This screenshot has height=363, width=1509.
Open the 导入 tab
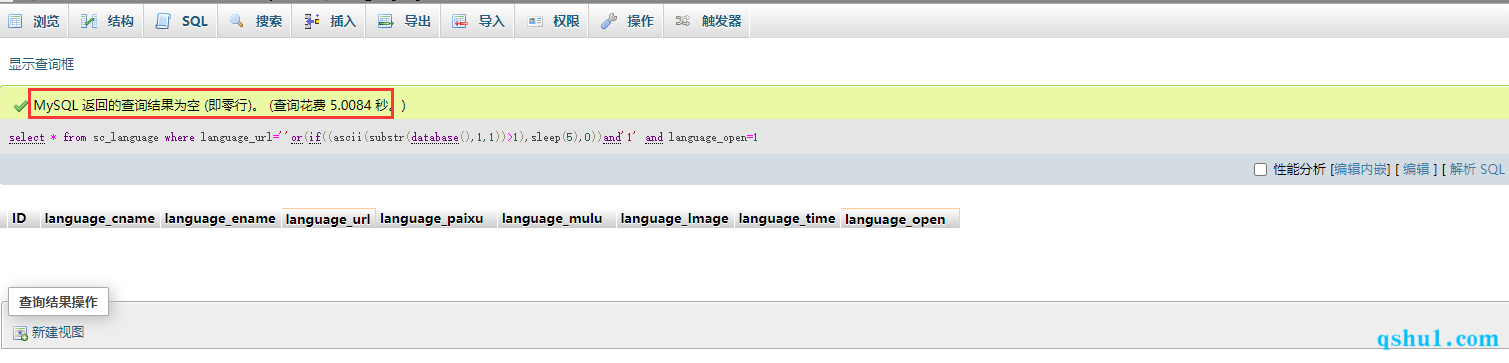tap(478, 21)
